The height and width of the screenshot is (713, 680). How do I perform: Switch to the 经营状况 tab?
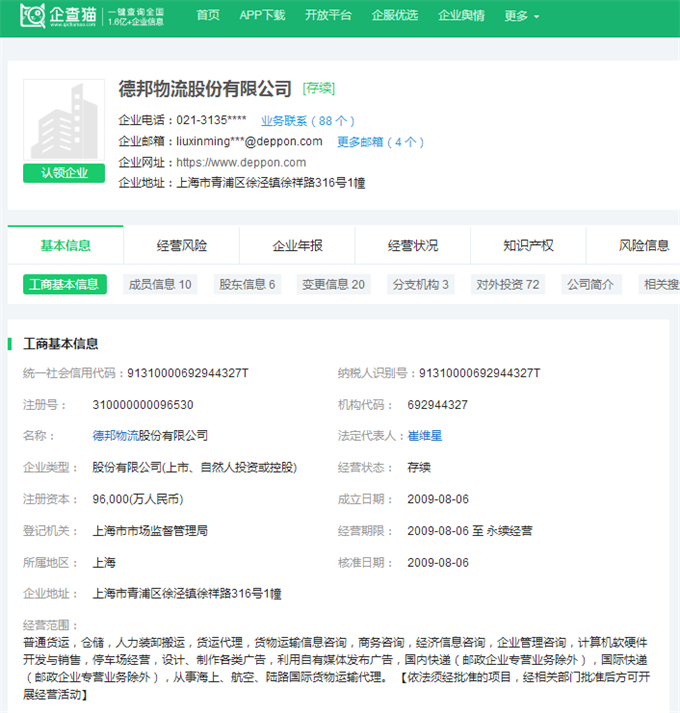tap(413, 245)
